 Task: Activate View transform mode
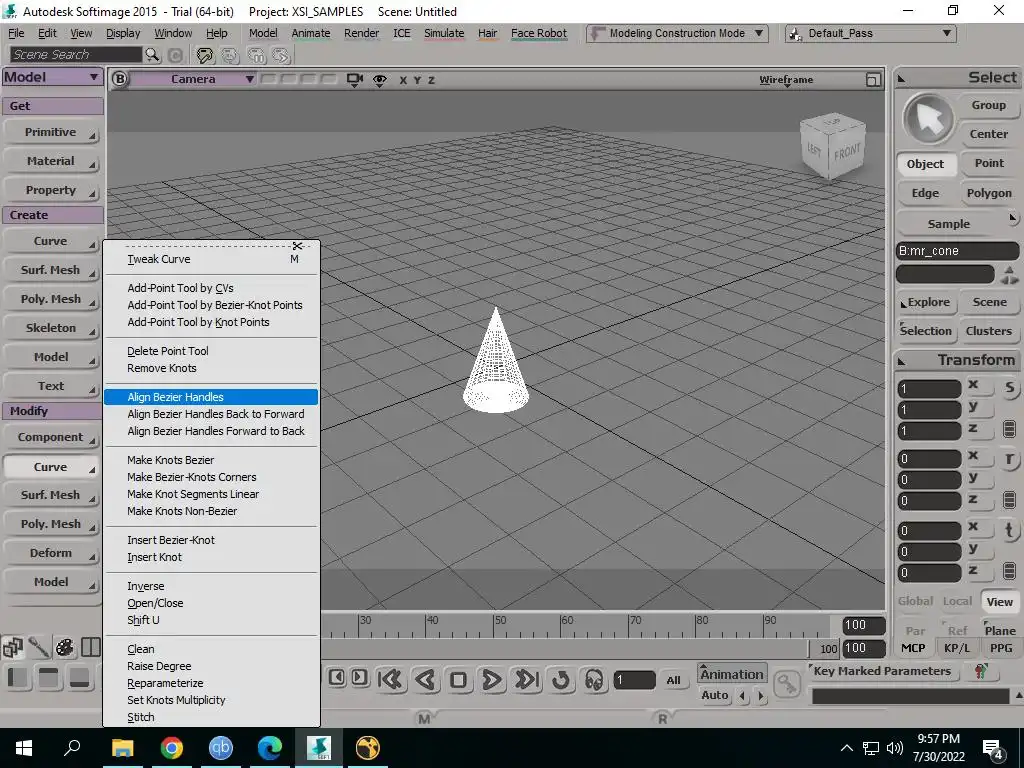(x=999, y=601)
